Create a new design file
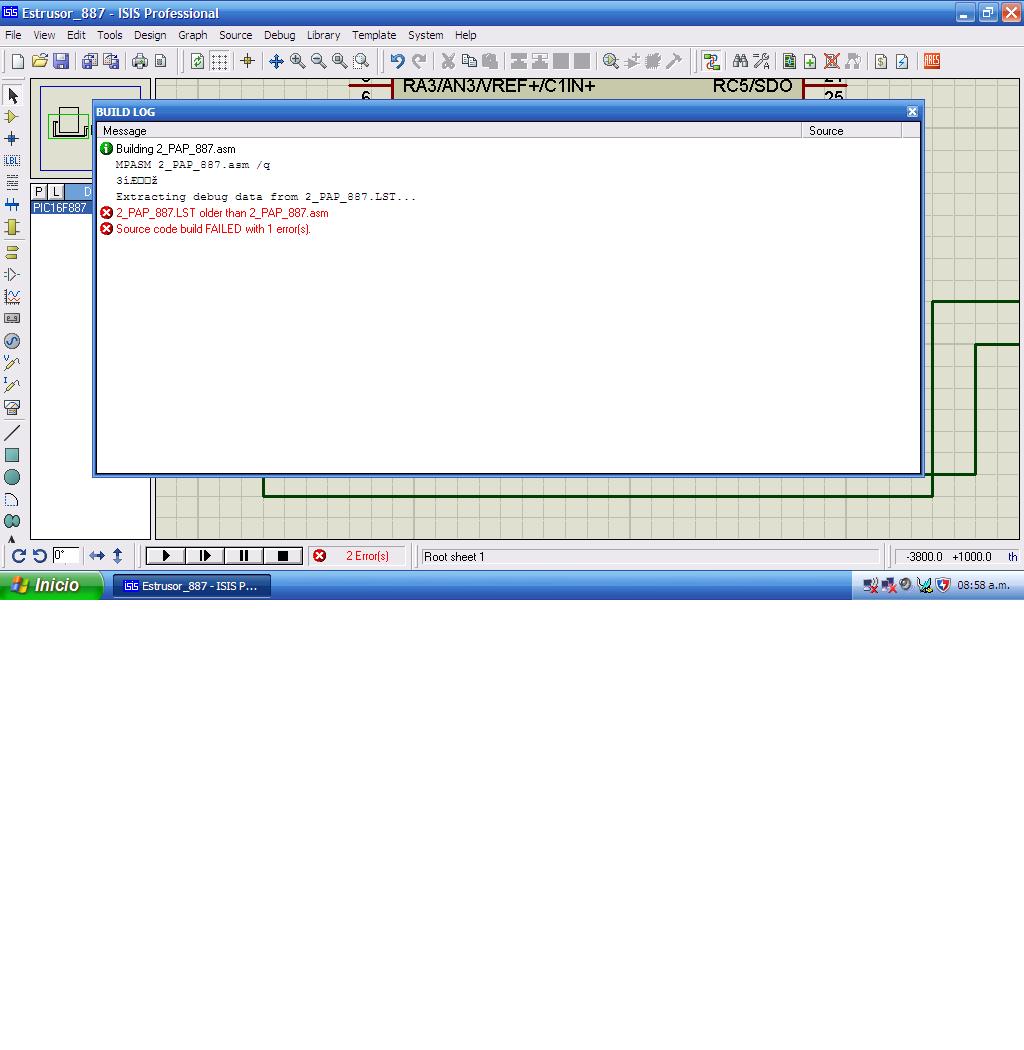 click(x=18, y=62)
